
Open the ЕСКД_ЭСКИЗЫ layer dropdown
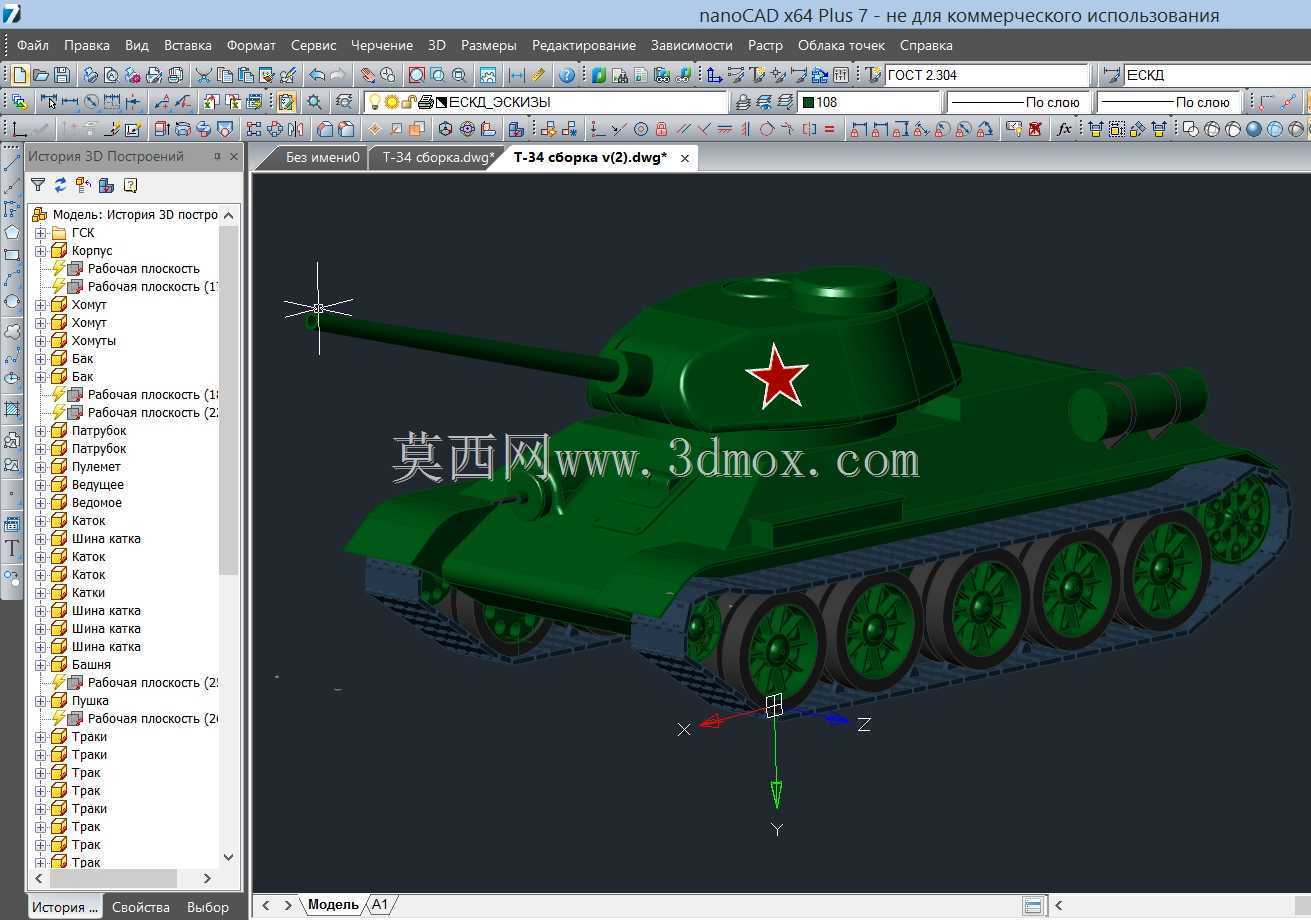[x=546, y=102]
